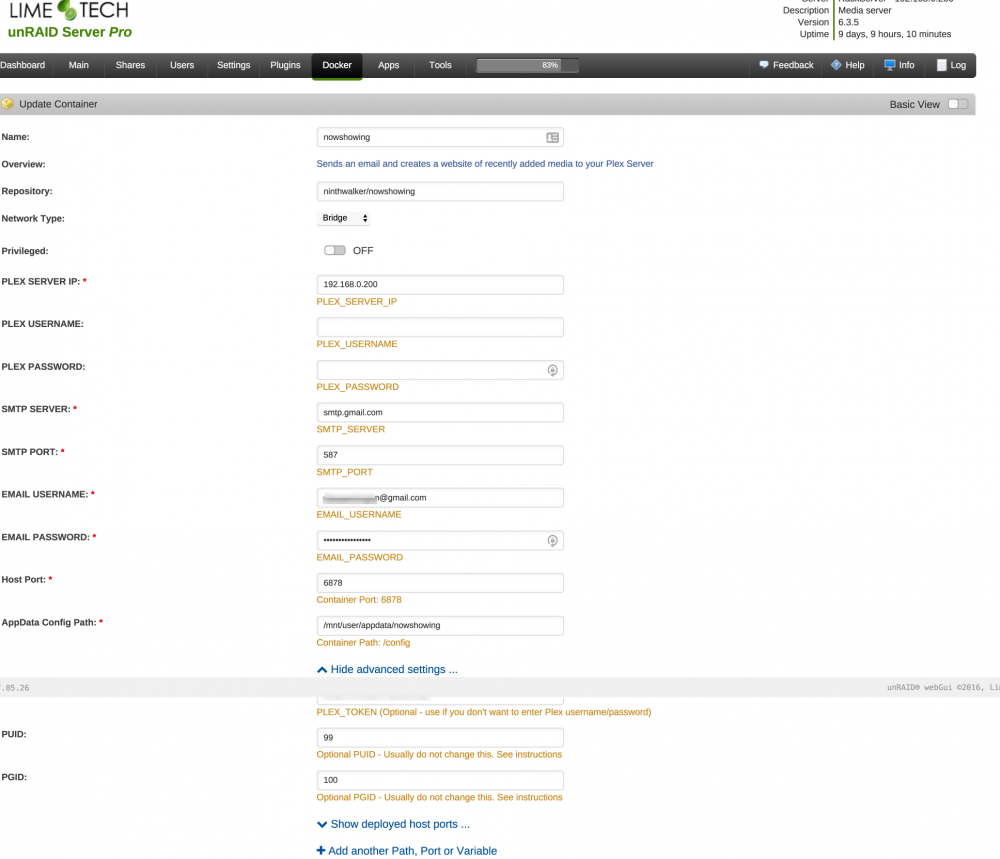Click the EMAIL USERNAME field
Screen dimensions: 1000x859
click(x=439, y=498)
